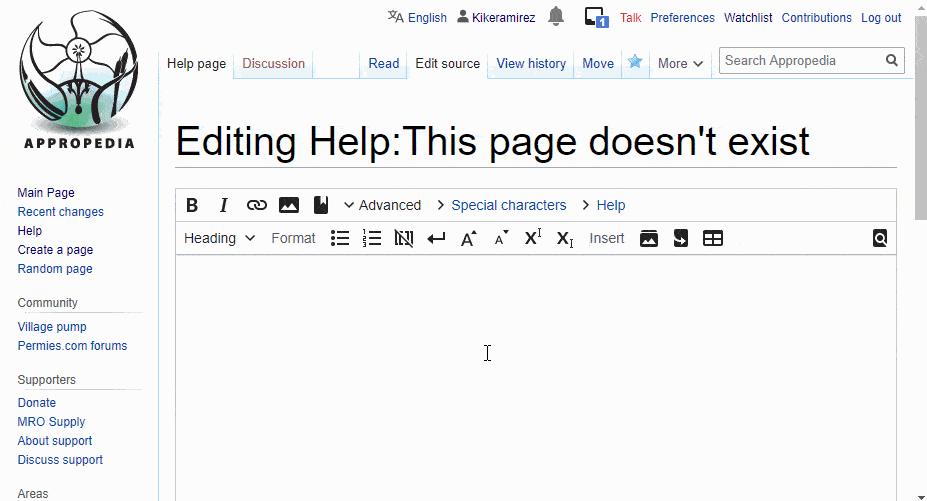
Task: Apply italic formatting
Action: tap(224, 205)
